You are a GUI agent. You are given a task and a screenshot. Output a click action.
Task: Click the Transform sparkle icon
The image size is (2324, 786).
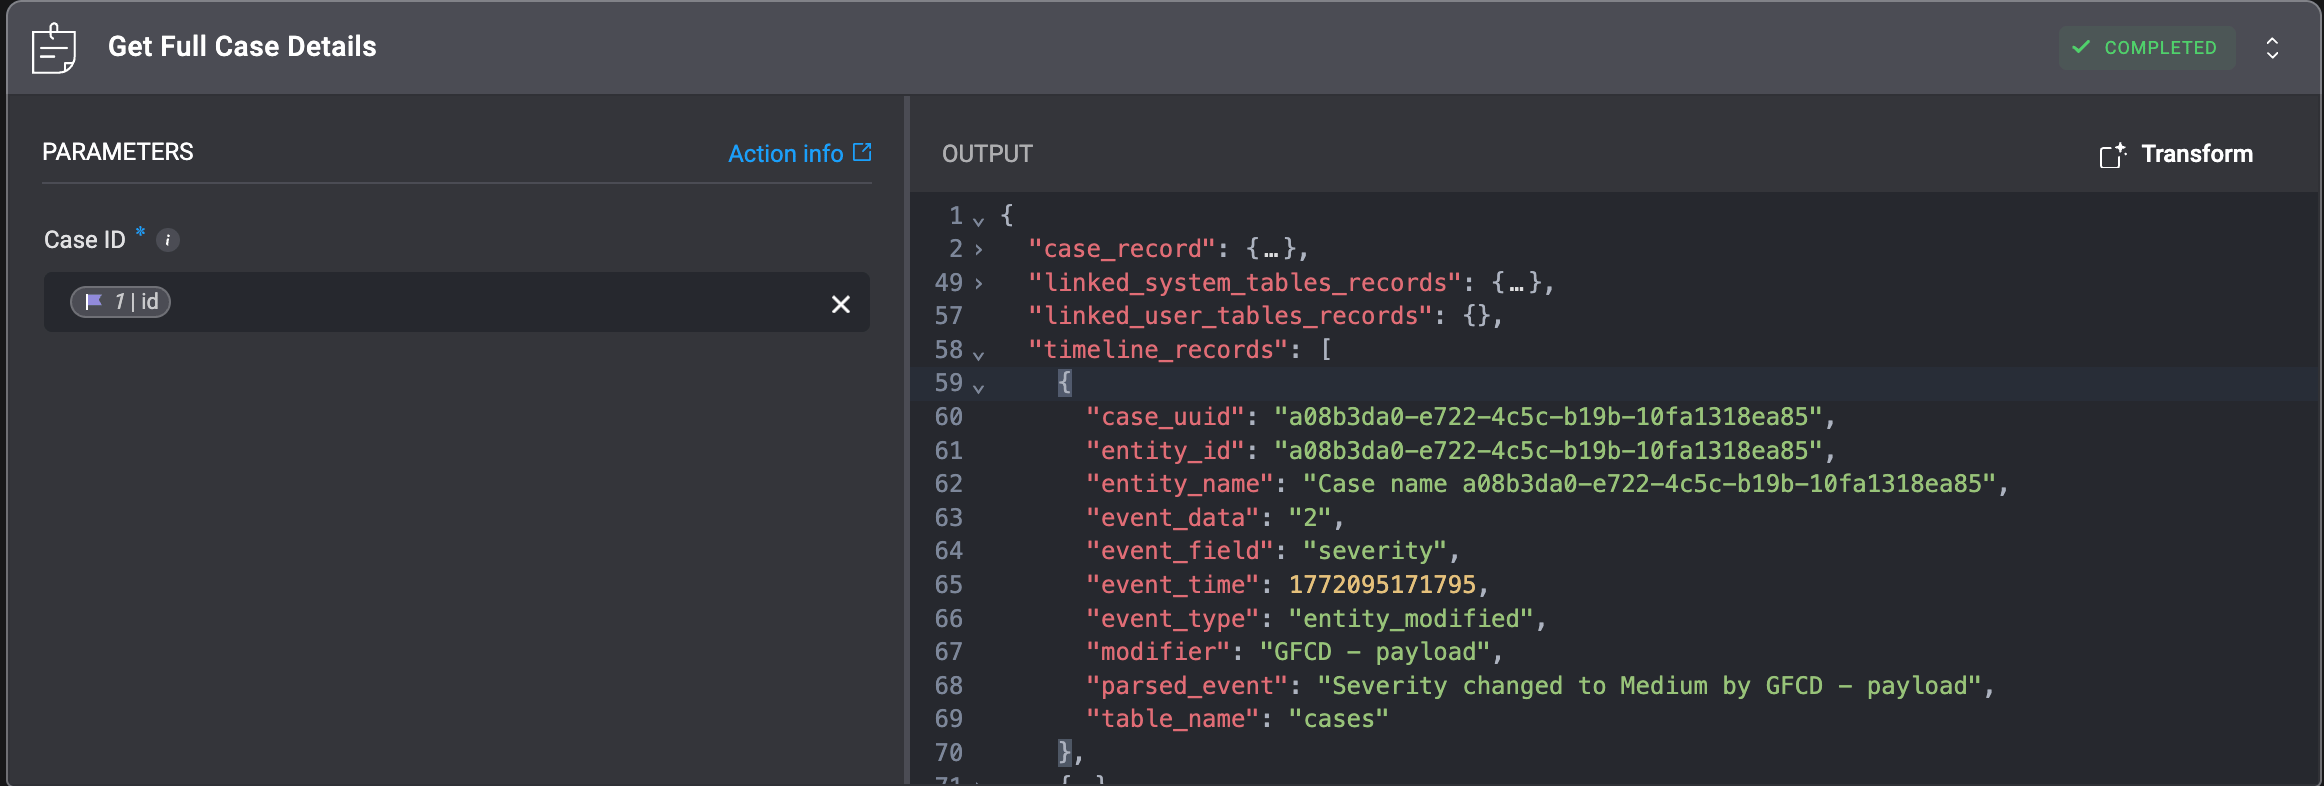tap(2112, 155)
